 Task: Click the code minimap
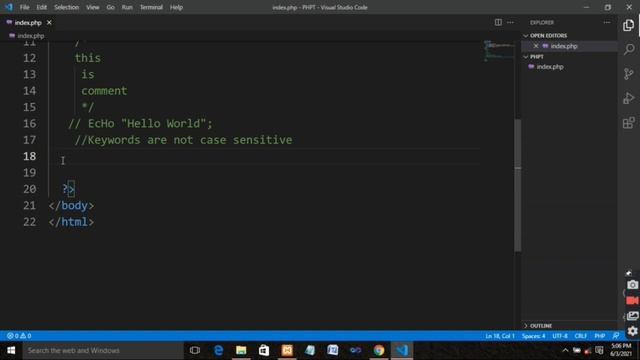pyautogui.click(x=499, y=50)
